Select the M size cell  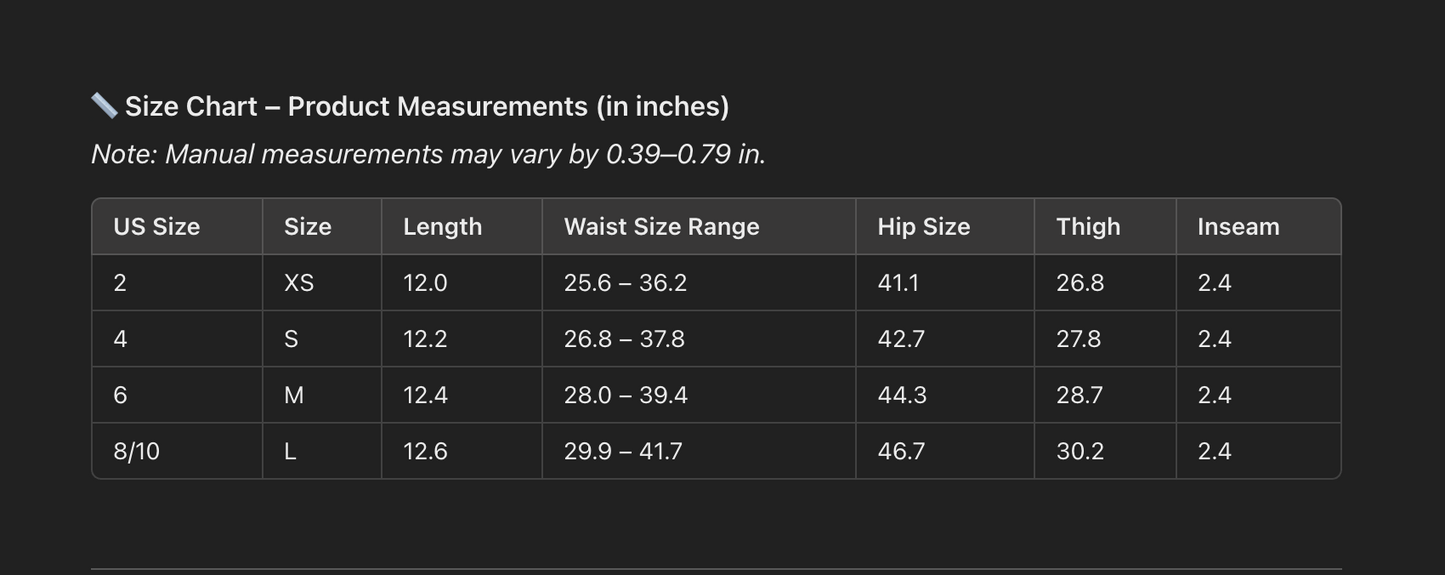click(x=294, y=395)
